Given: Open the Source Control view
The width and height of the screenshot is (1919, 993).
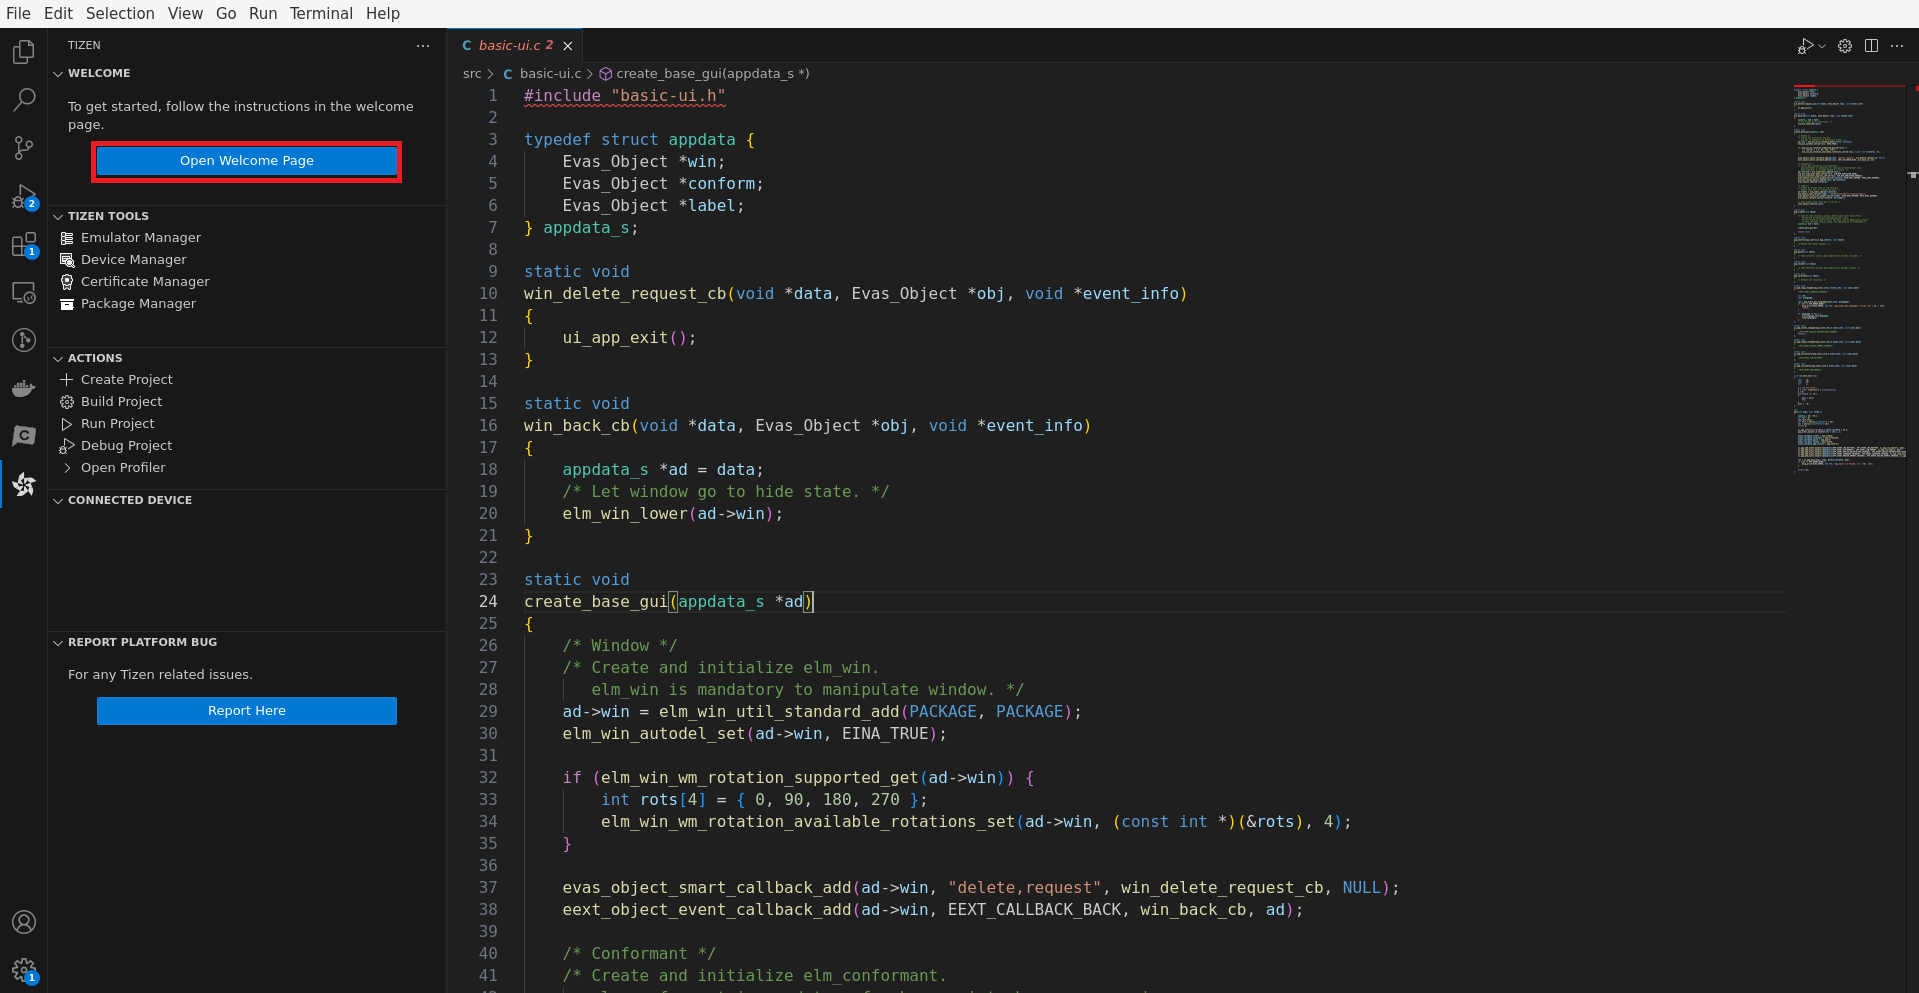Looking at the screenshot, I should coord(24,148).
